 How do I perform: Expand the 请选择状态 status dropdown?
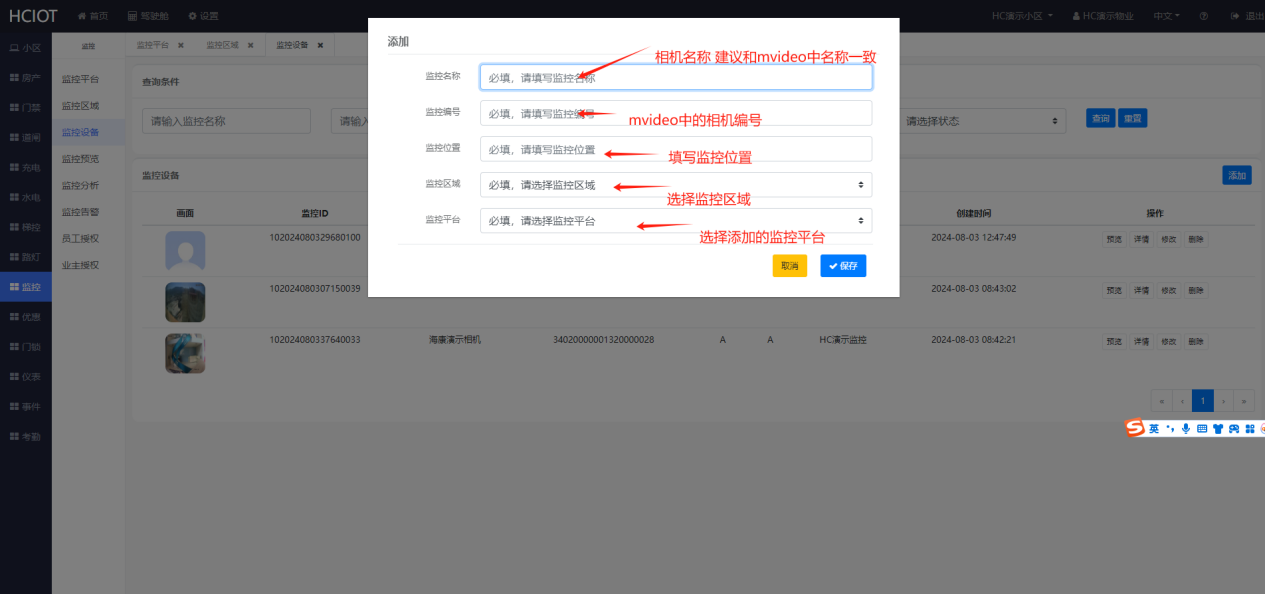tap(981, 121)
